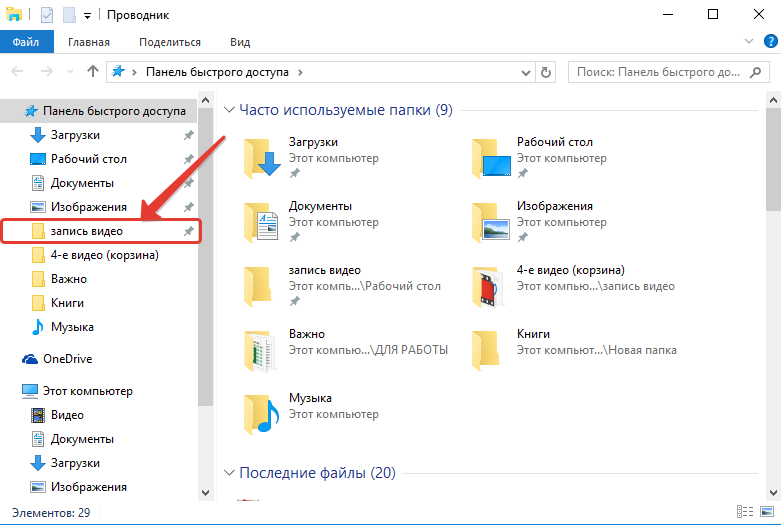
Task: Expand the ribbon with chevron arrow
Action: tap(749, 41)
